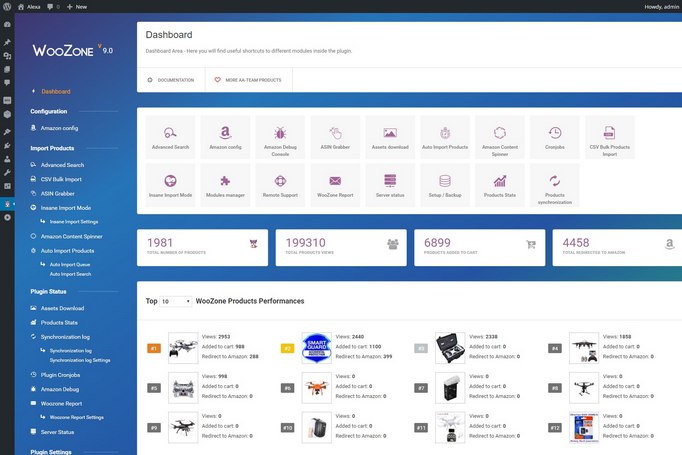The height and width of the screenshot is (455, 682).
Task: Click the users icon on 199310 card
Action: (393, 244)
